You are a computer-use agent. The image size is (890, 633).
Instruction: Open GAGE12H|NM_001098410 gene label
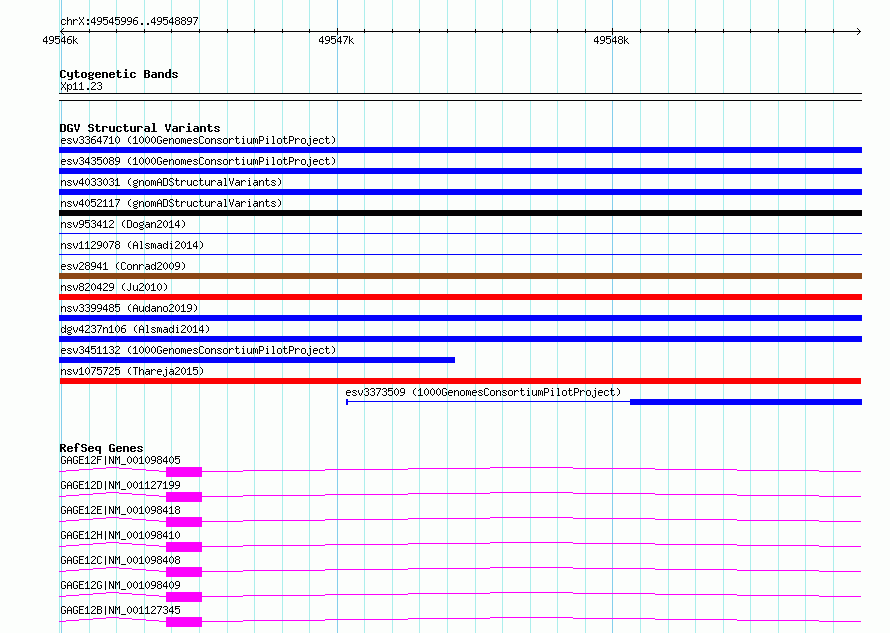120,535
